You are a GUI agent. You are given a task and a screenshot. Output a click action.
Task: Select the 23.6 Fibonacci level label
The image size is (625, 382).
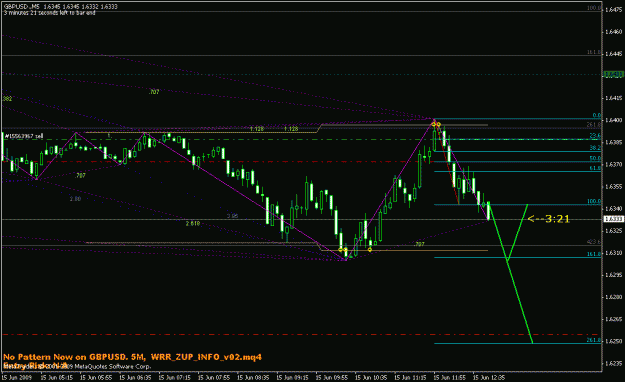click(x=595, y=136)
